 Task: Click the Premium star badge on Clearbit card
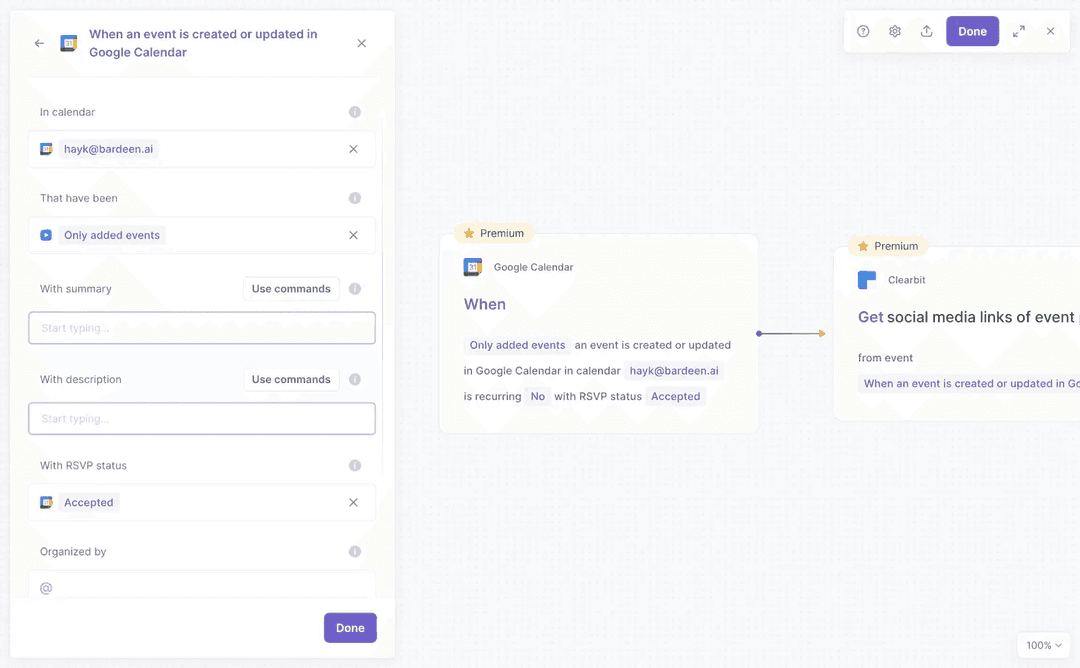pyautogui.click(x=889, y=246)
